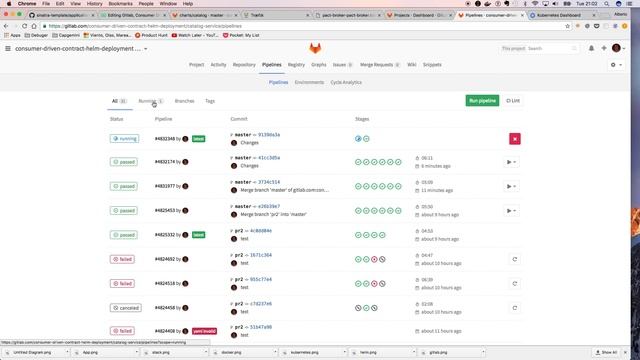Cancel running pipeline #4832348 with red X
Viewport: 640px width, 360px height.
[515, 139]
